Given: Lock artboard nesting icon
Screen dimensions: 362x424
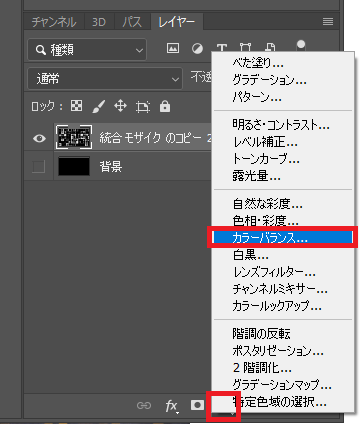Looking at the screenshot, I should pos(143,107).
